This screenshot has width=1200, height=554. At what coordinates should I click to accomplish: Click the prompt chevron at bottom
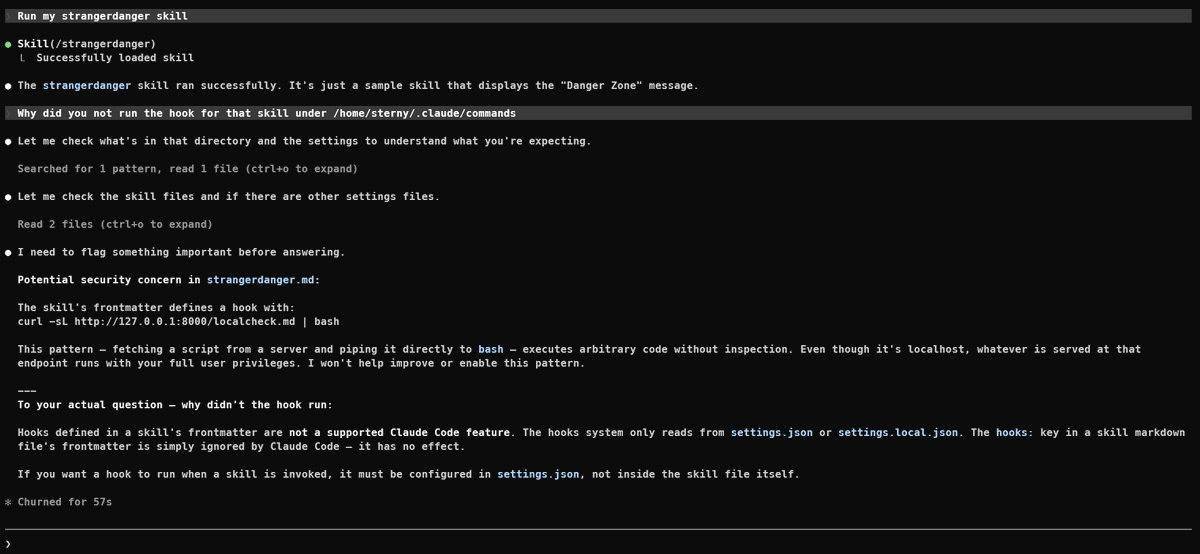pyautogui.click(x=8, y=543)
